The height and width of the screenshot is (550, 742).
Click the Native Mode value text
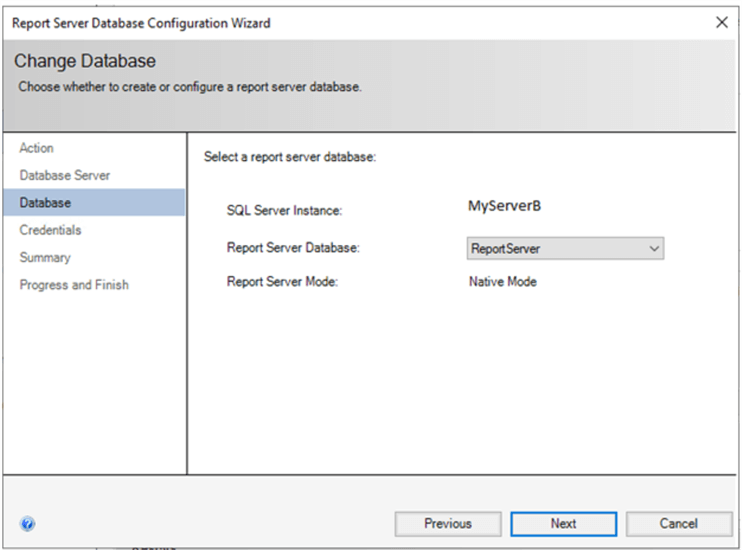(x=502, y=282)
